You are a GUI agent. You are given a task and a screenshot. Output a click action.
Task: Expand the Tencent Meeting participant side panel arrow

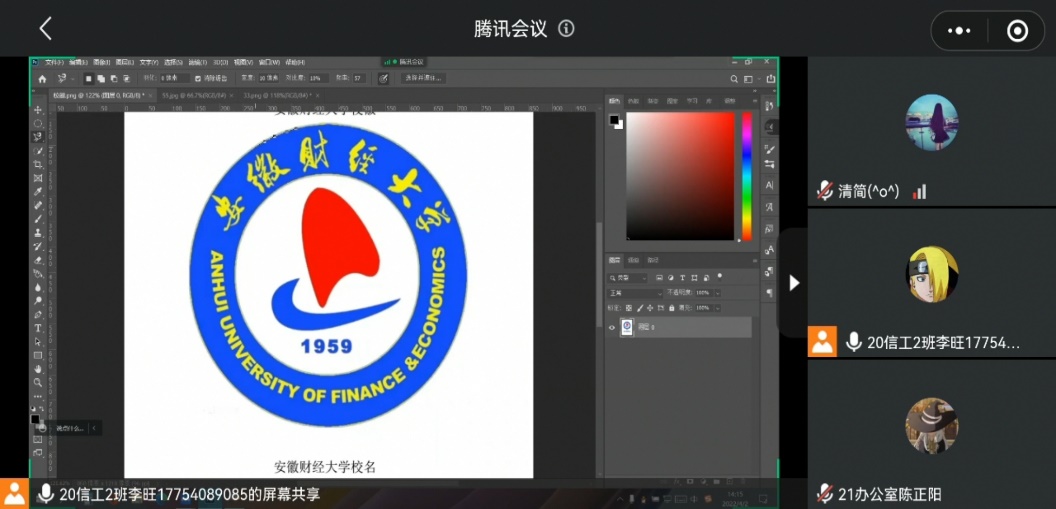point(794,283)
